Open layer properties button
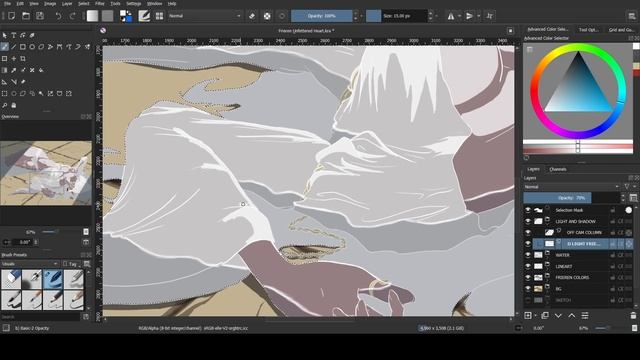This screenshot has height=360, width=640. coord(585,316)
